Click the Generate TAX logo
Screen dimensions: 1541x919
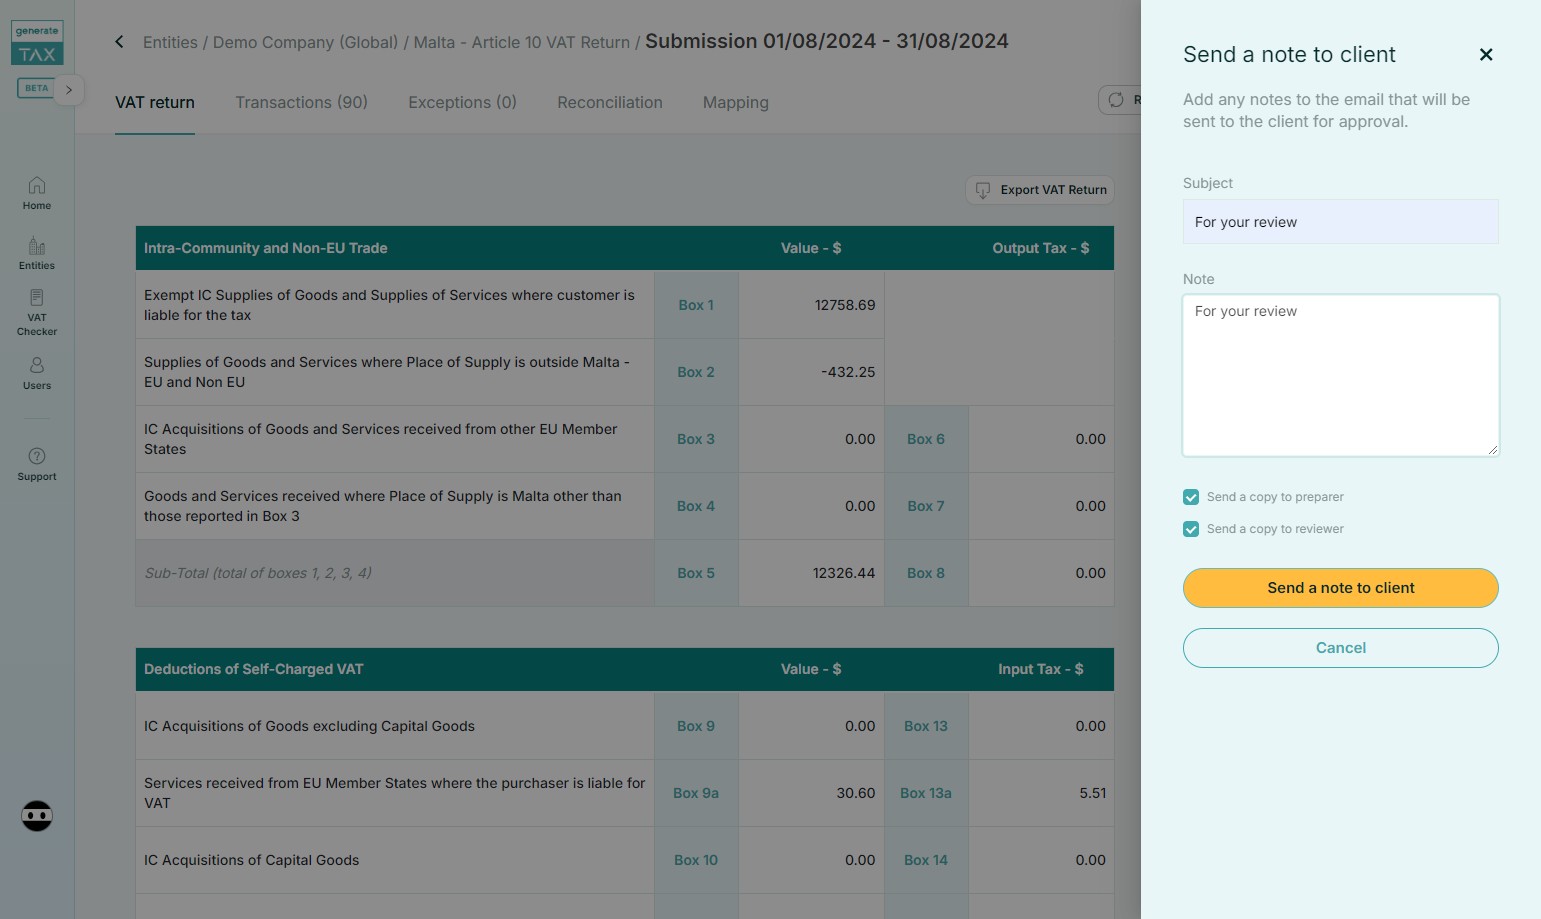pos(37,44)
